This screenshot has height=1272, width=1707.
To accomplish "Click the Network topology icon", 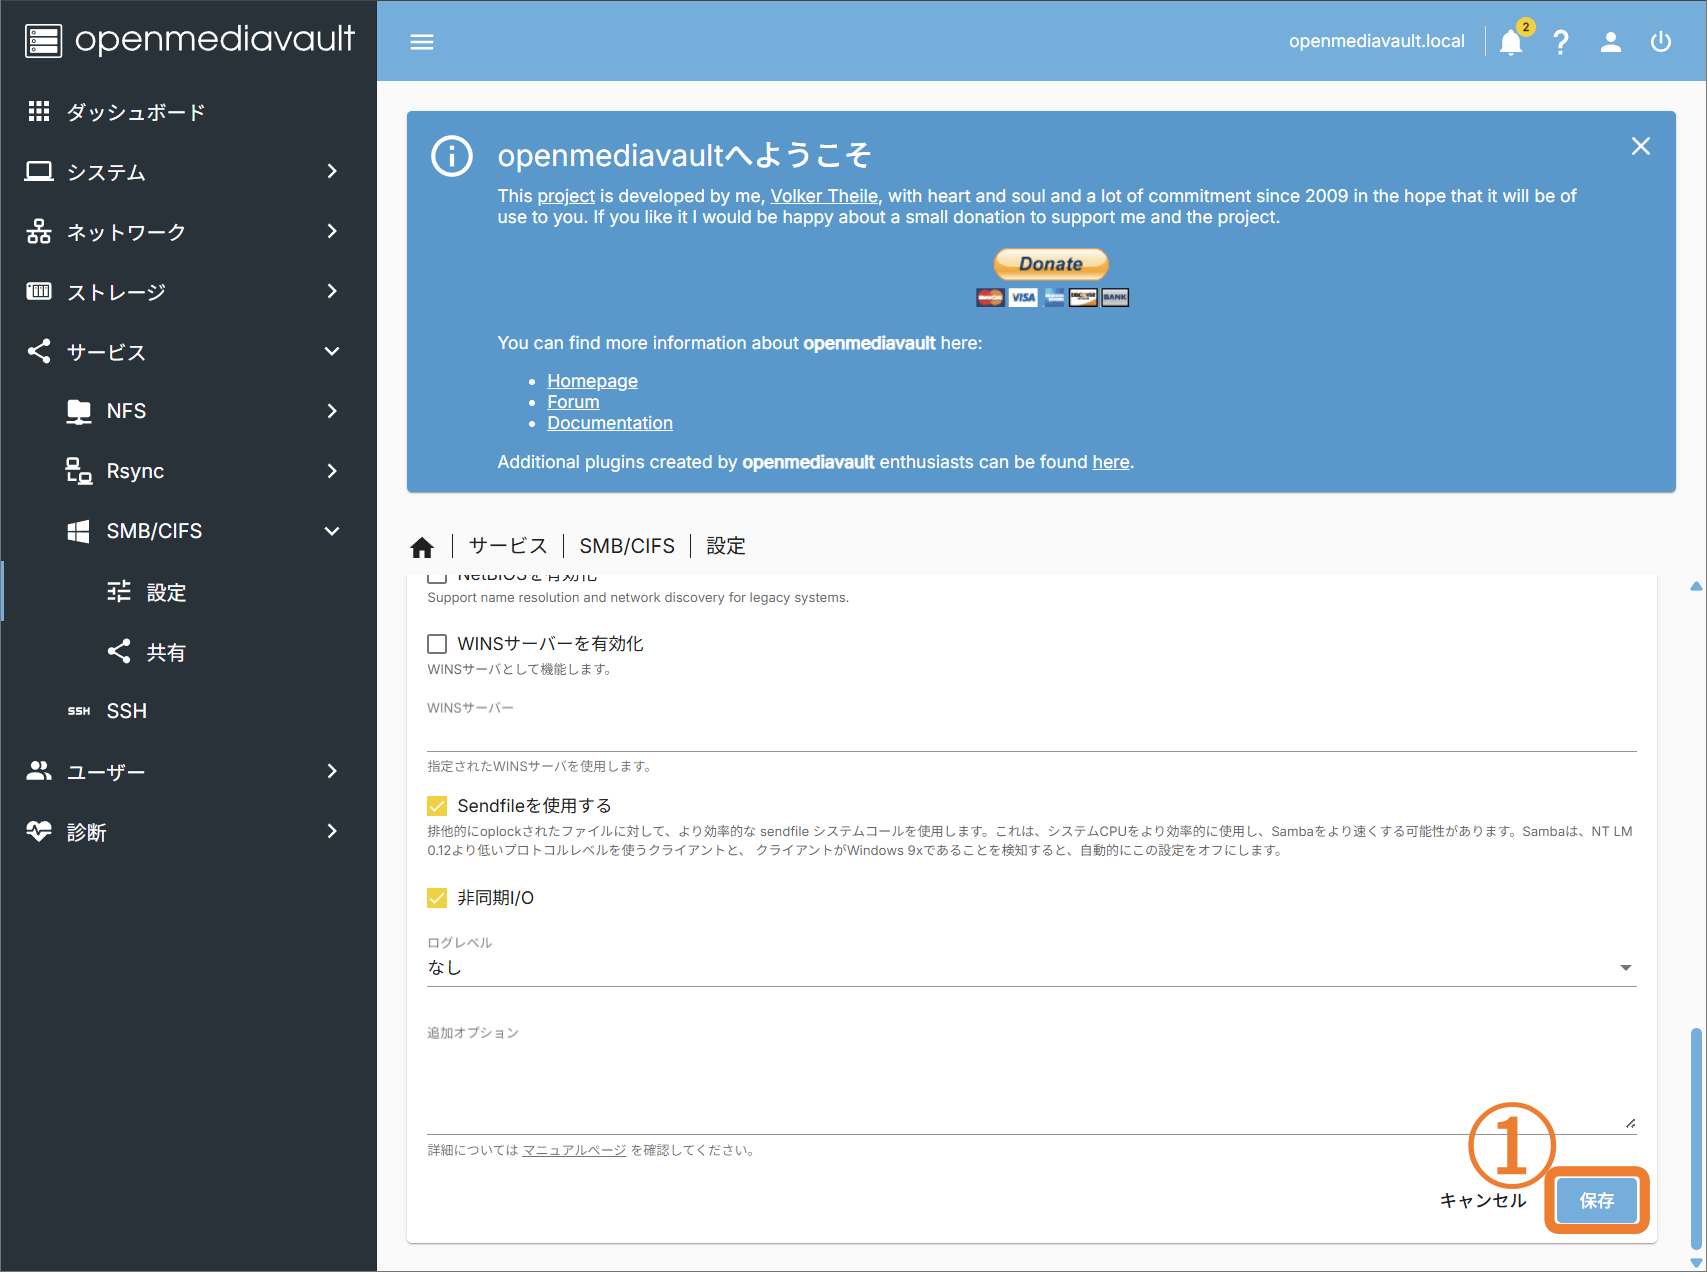I will [39, 231].
